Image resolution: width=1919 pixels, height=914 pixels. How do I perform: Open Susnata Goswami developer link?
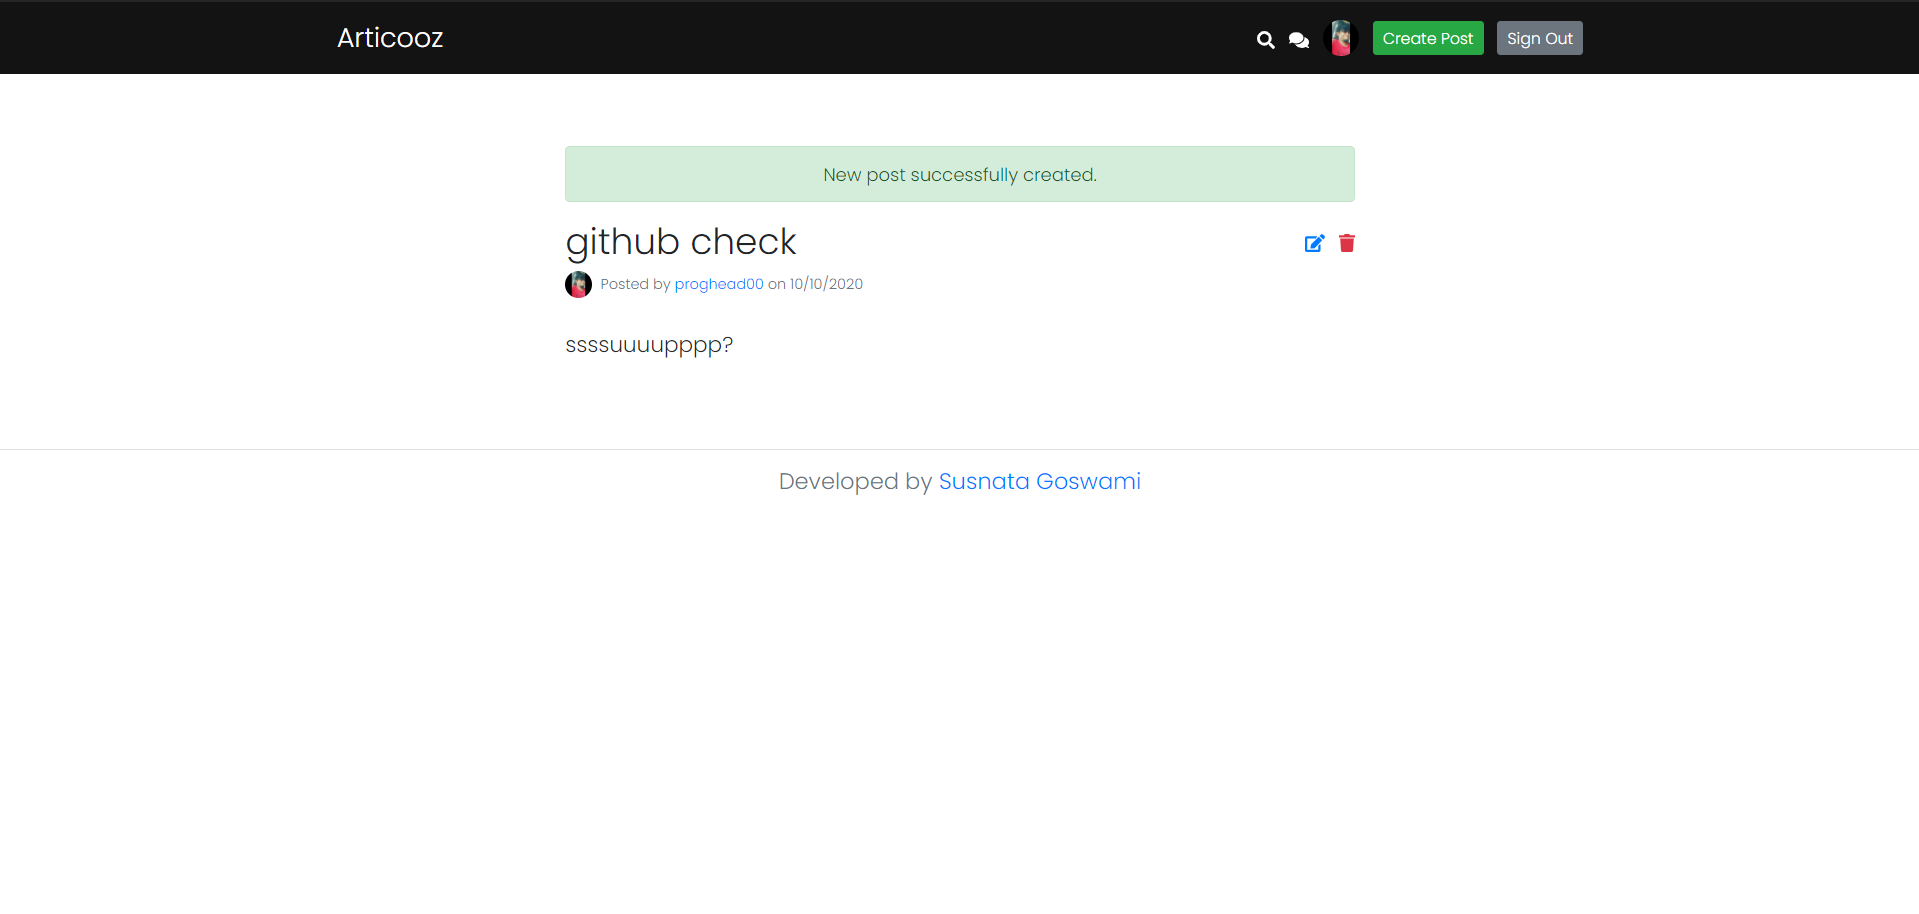pos(1039,481)
